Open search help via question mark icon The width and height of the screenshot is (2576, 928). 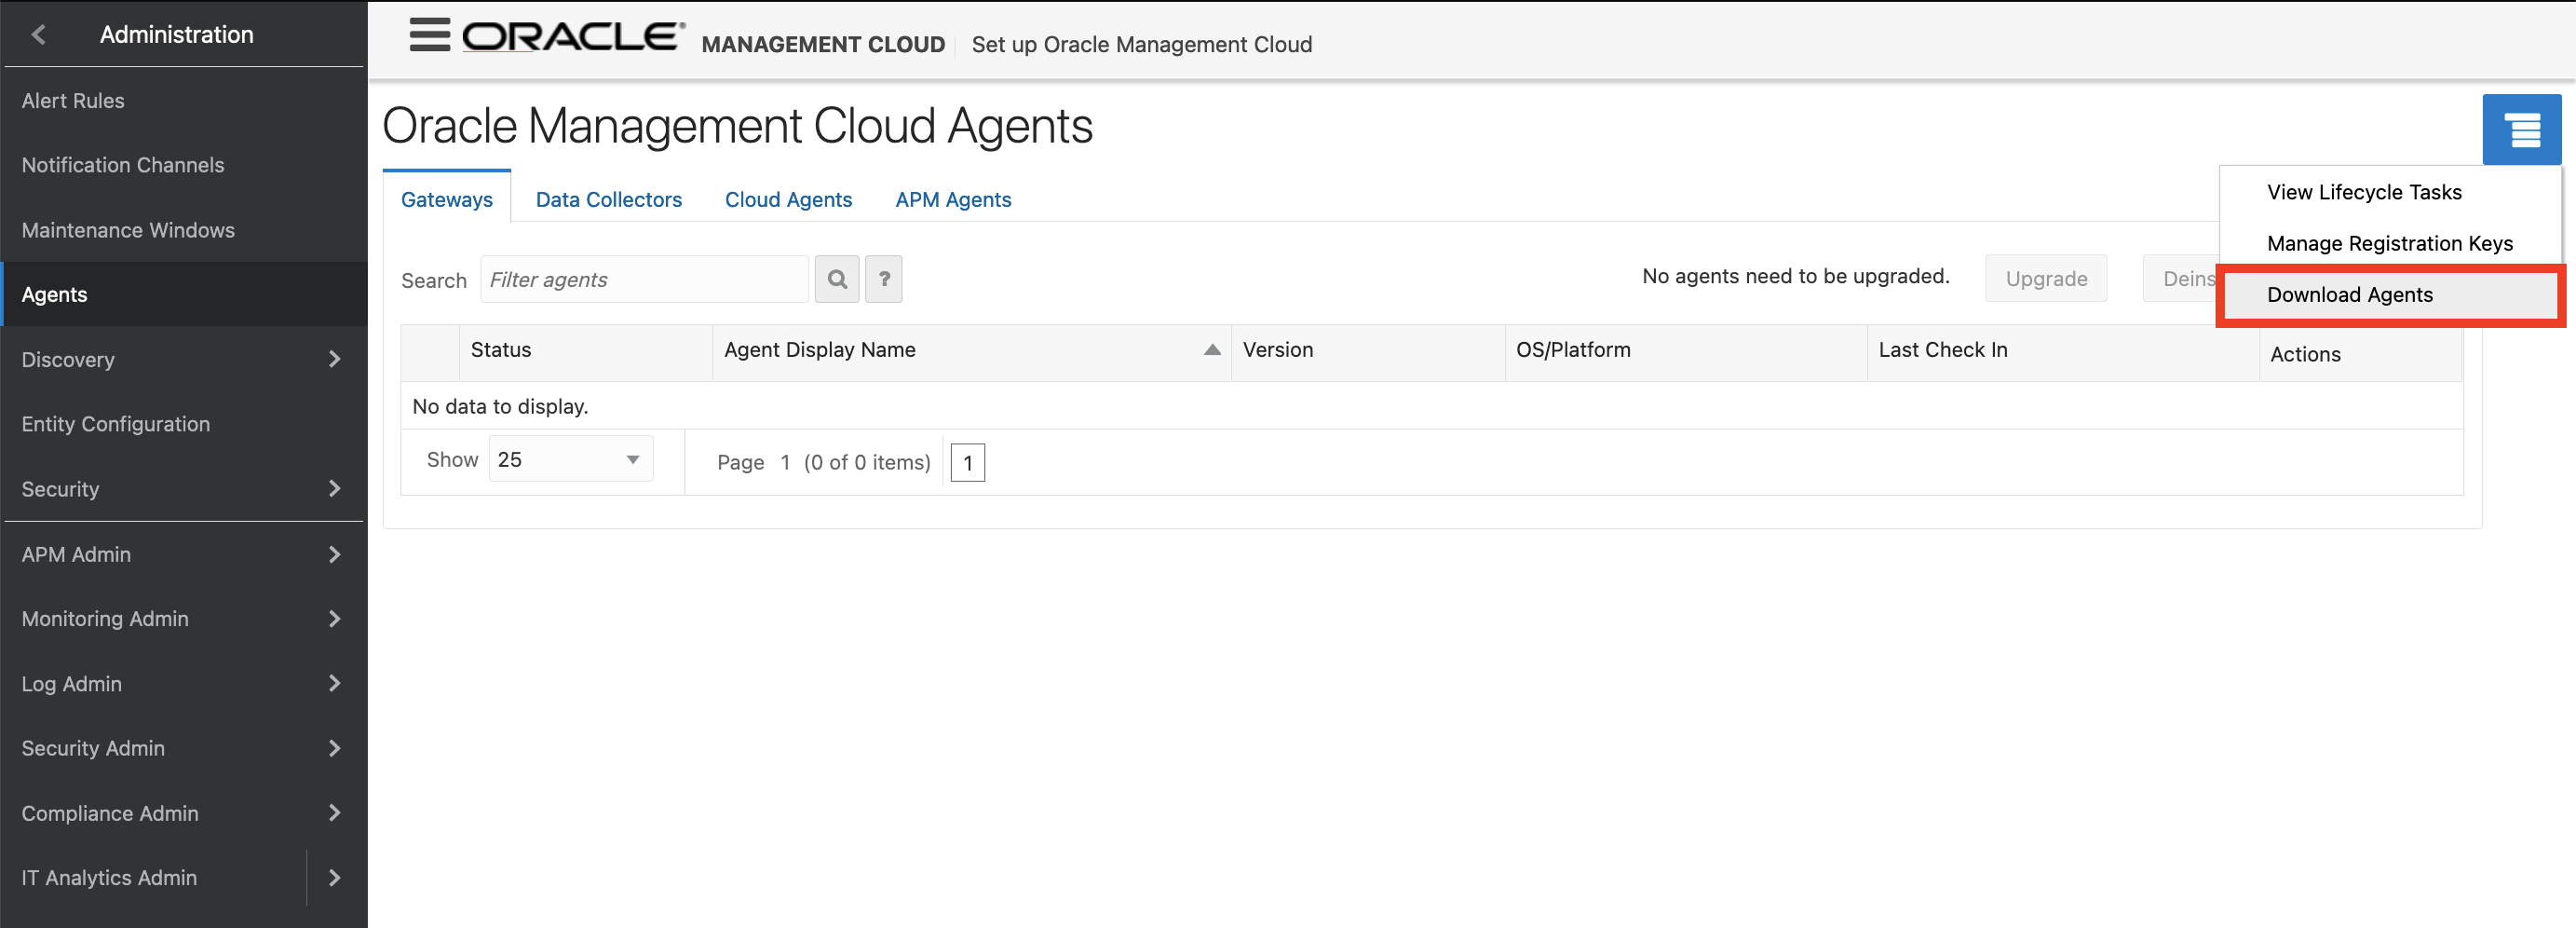pos(884,279)
